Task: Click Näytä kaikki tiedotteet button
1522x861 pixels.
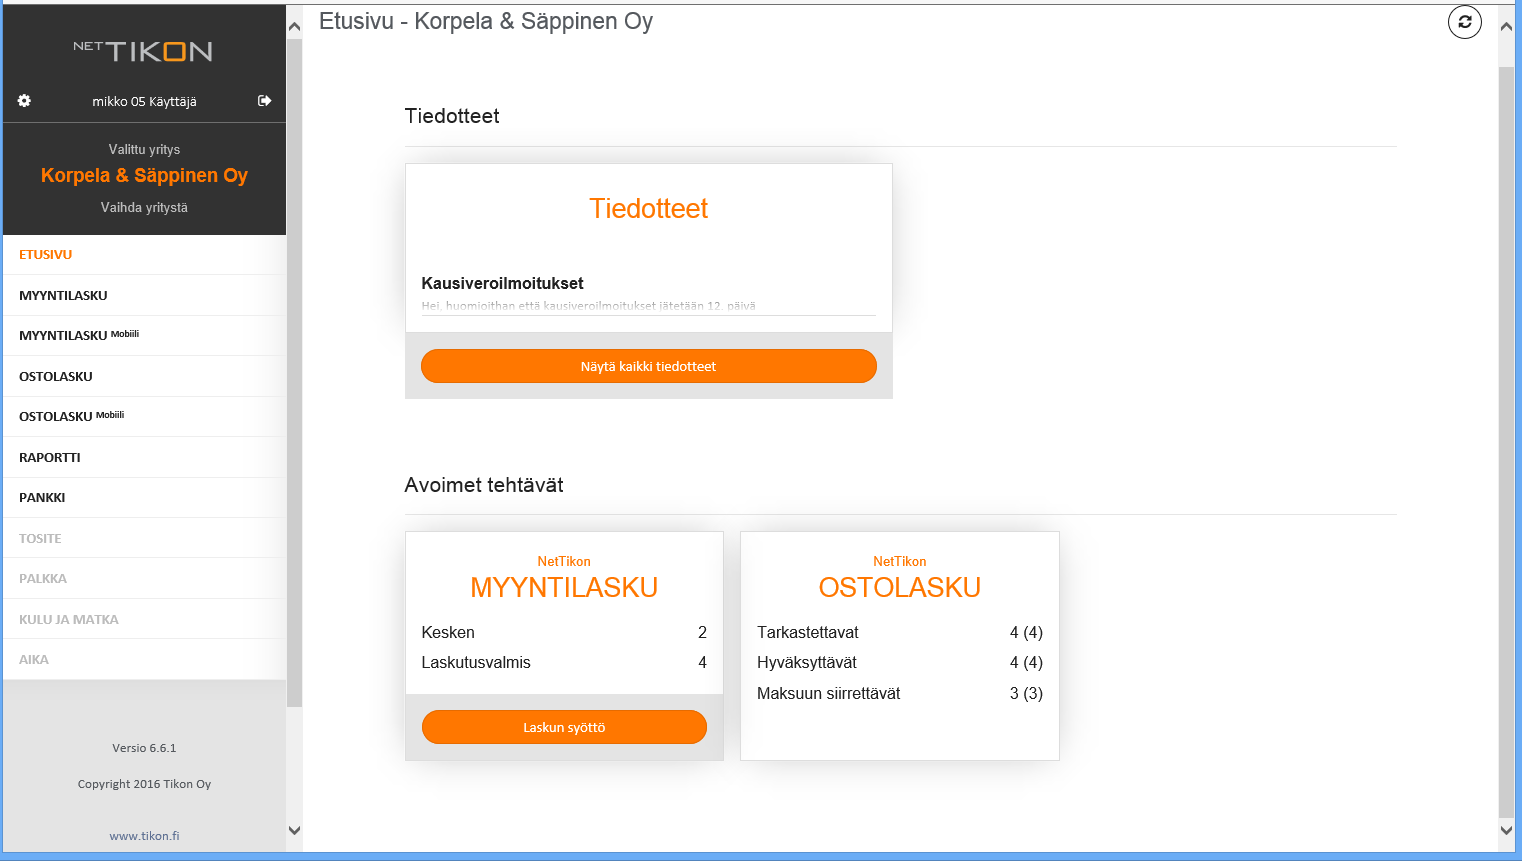Action: click(649, 366)
